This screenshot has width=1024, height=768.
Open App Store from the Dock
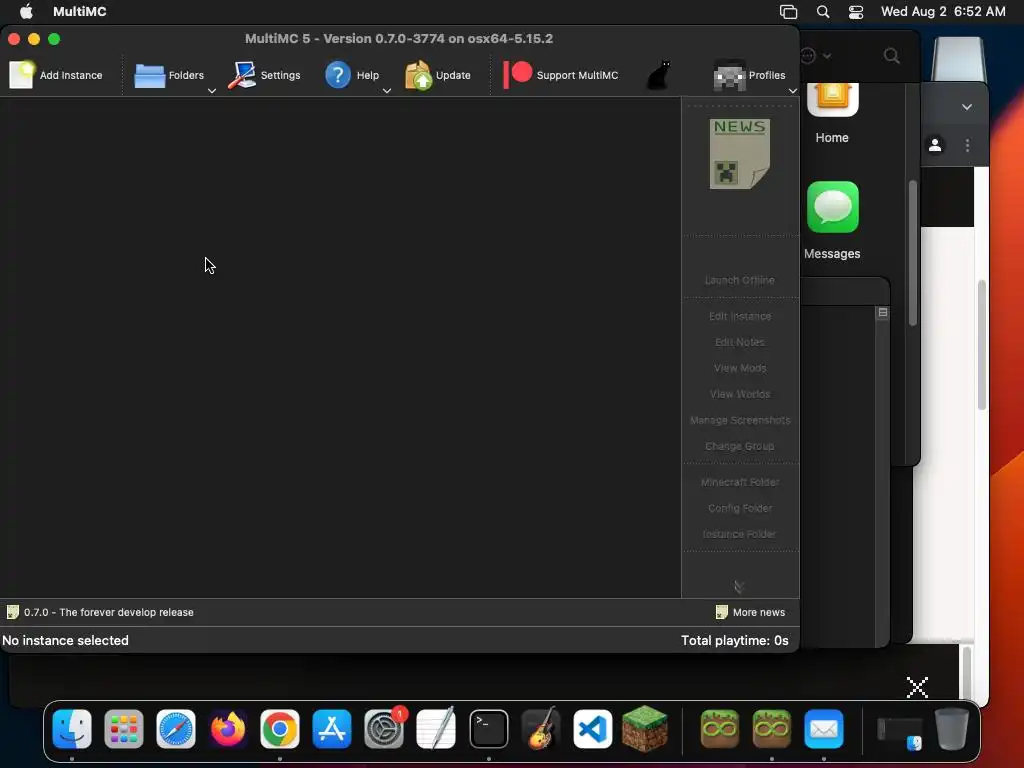point(332,729)
